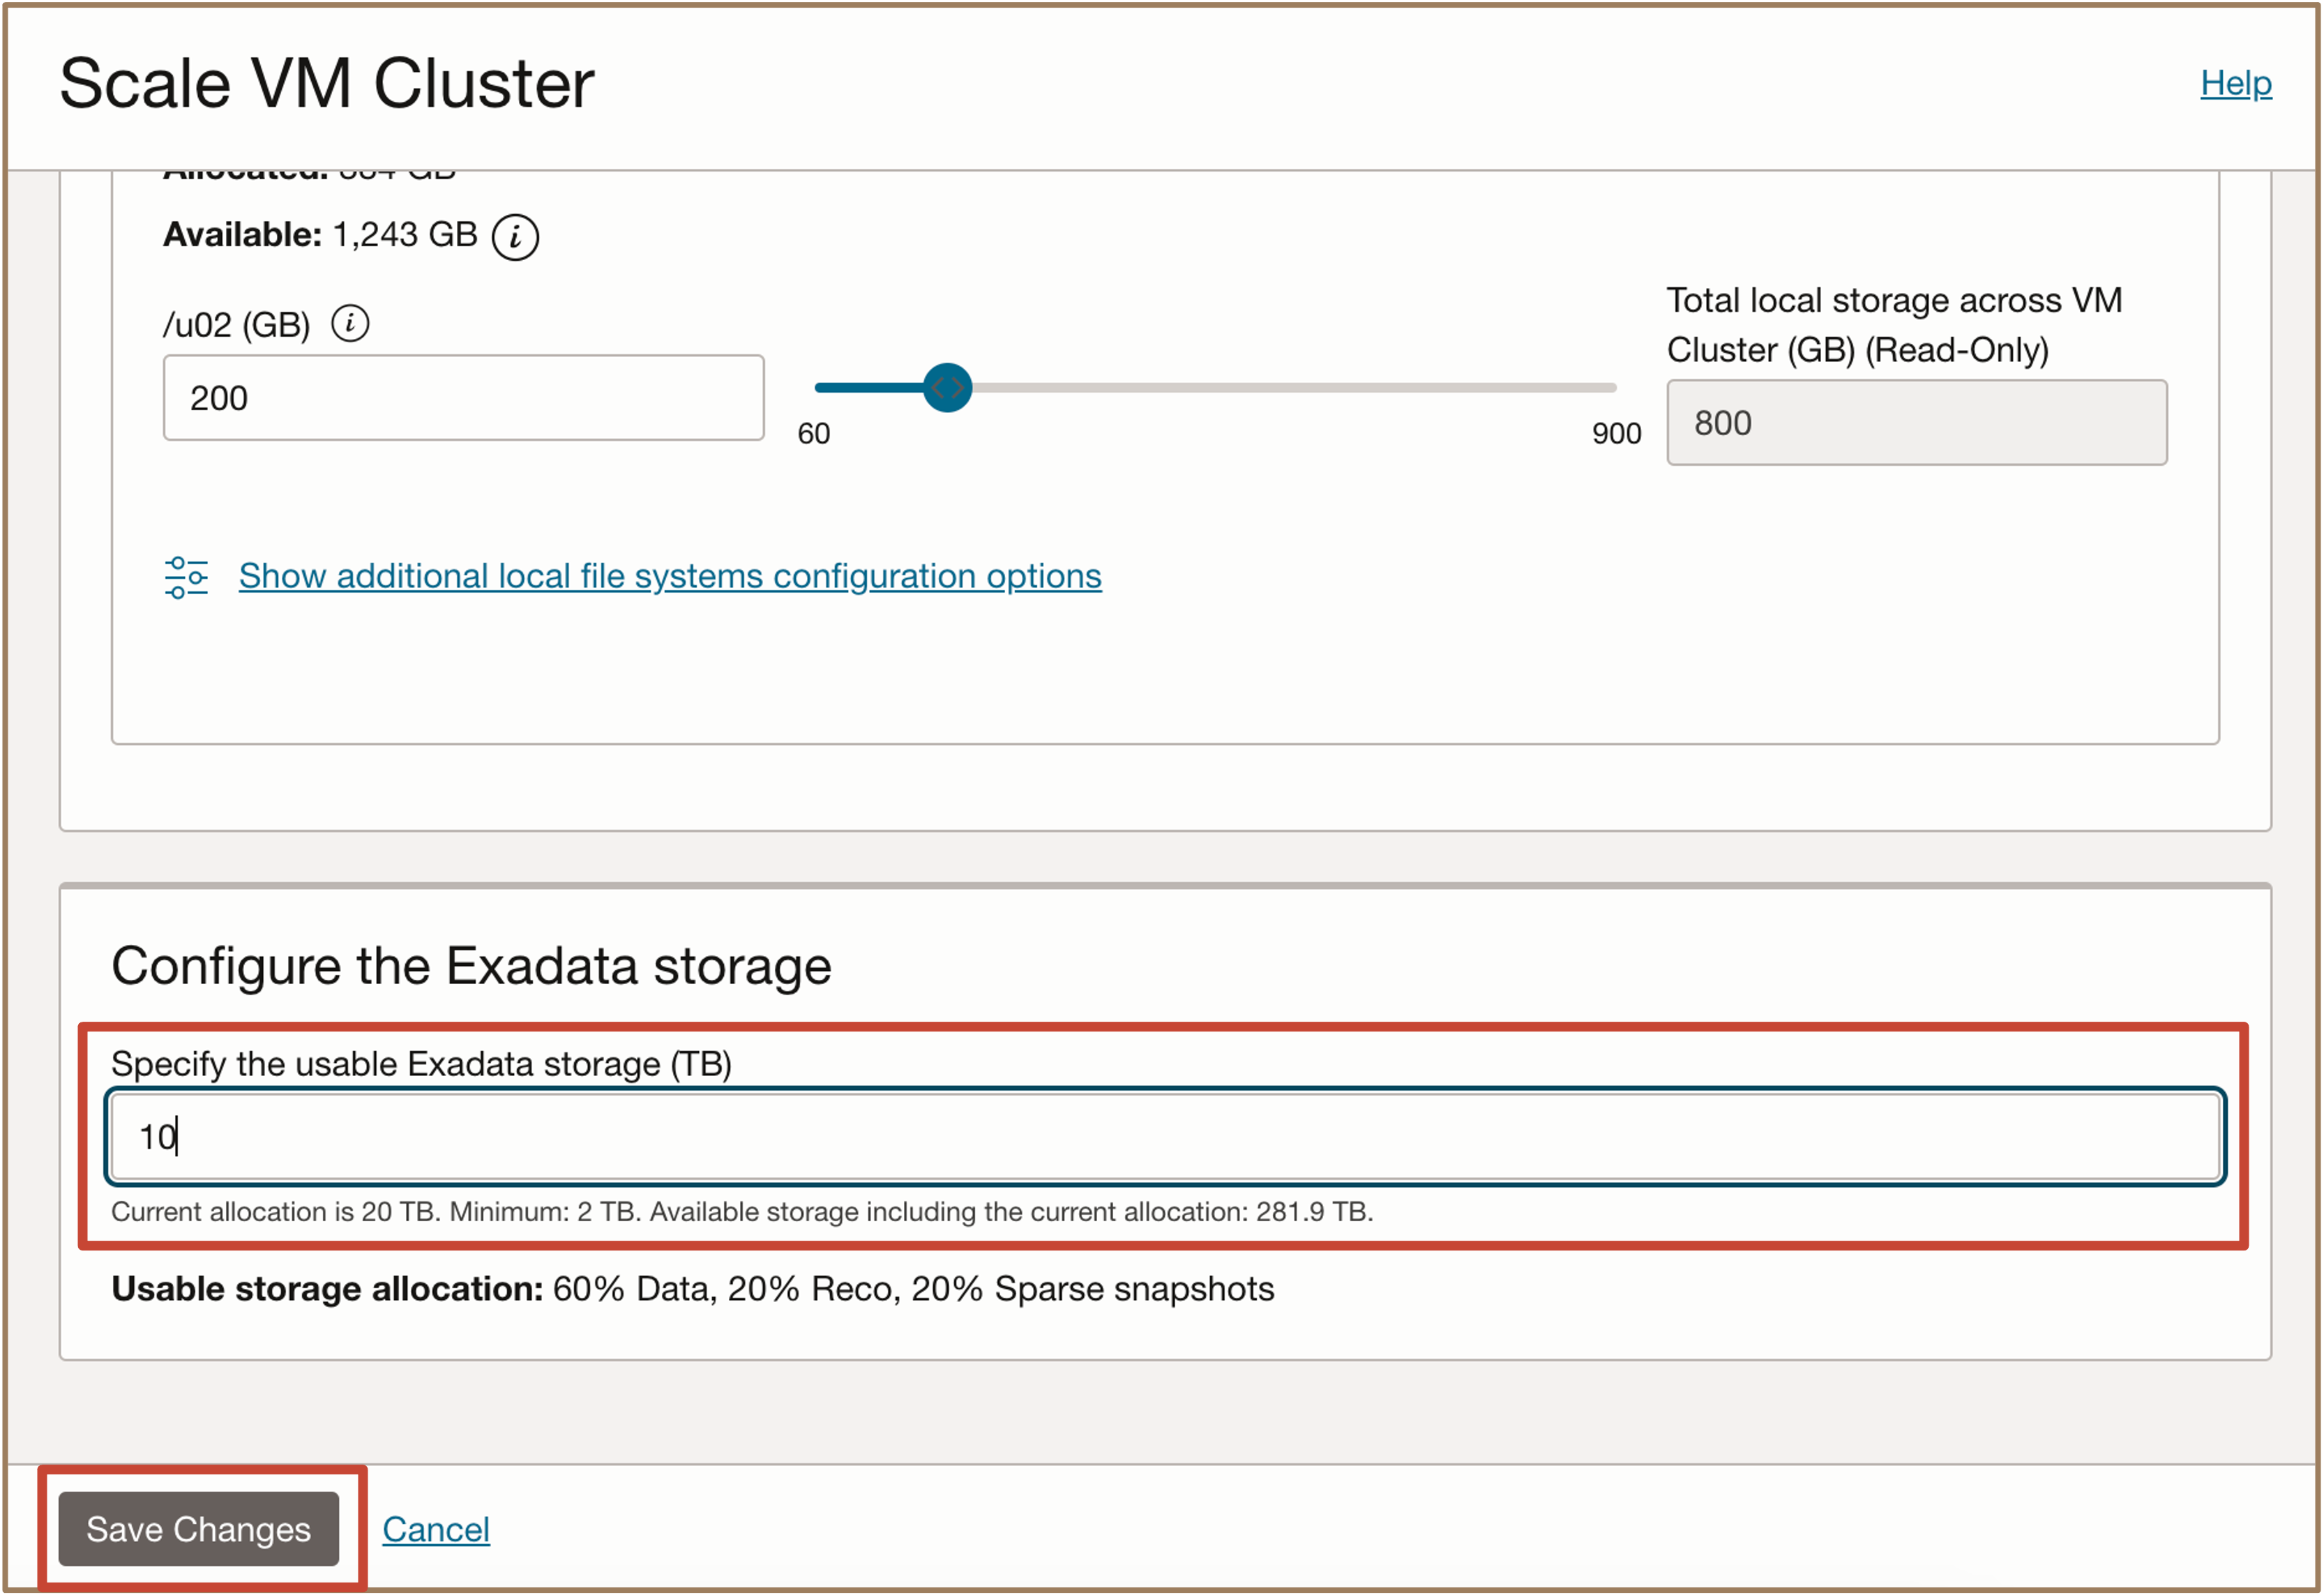The height and width of the screenshot is (1595, 2324).
Task: Click the info icon next to /u02 (GB)
Action: pyautogui.click(x=350, y=323)
